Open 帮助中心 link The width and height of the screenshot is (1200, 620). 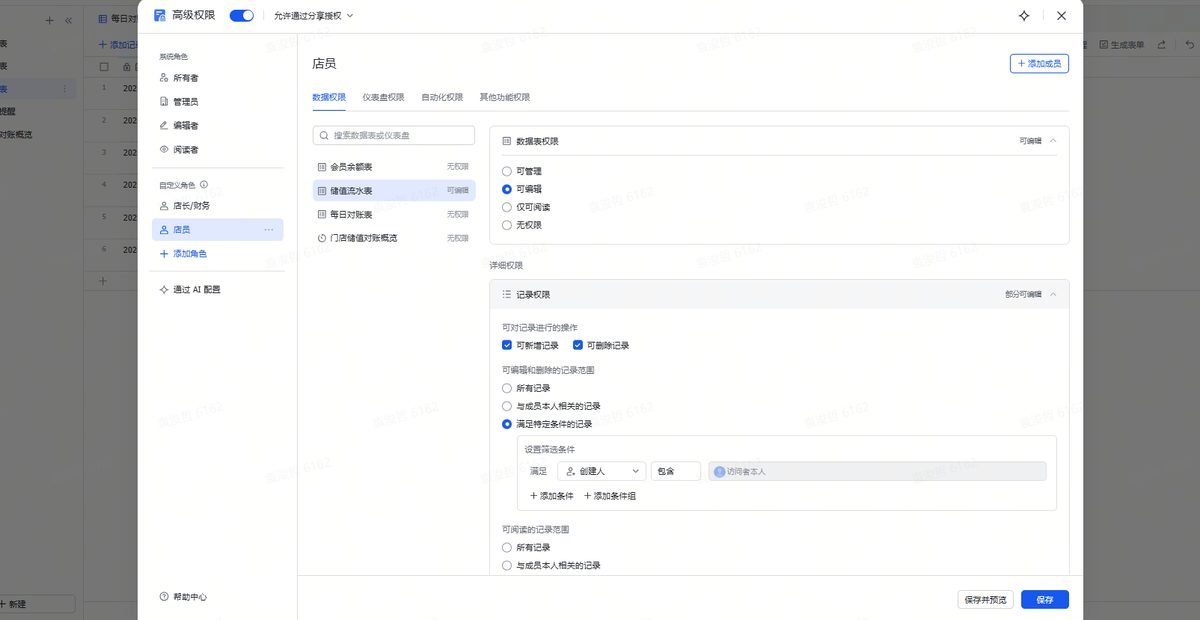coord(183,597)
